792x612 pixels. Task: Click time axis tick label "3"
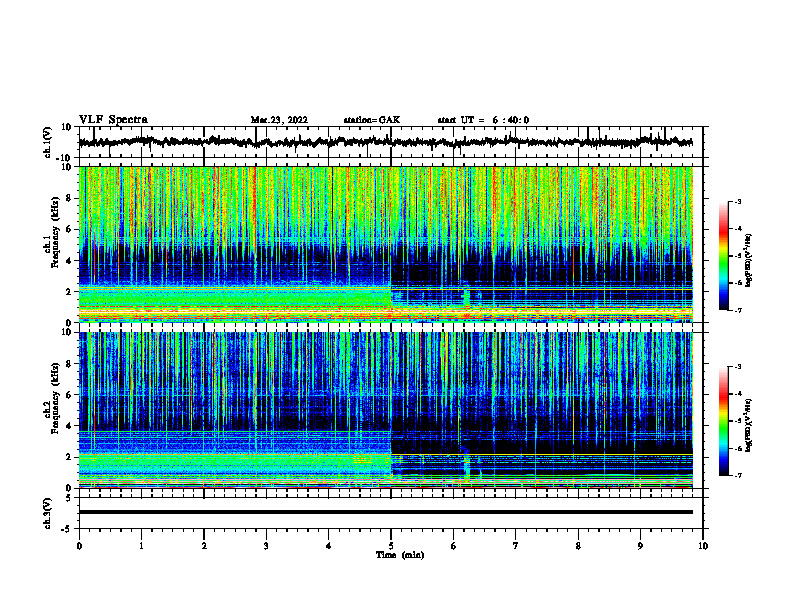click(266, 546)
